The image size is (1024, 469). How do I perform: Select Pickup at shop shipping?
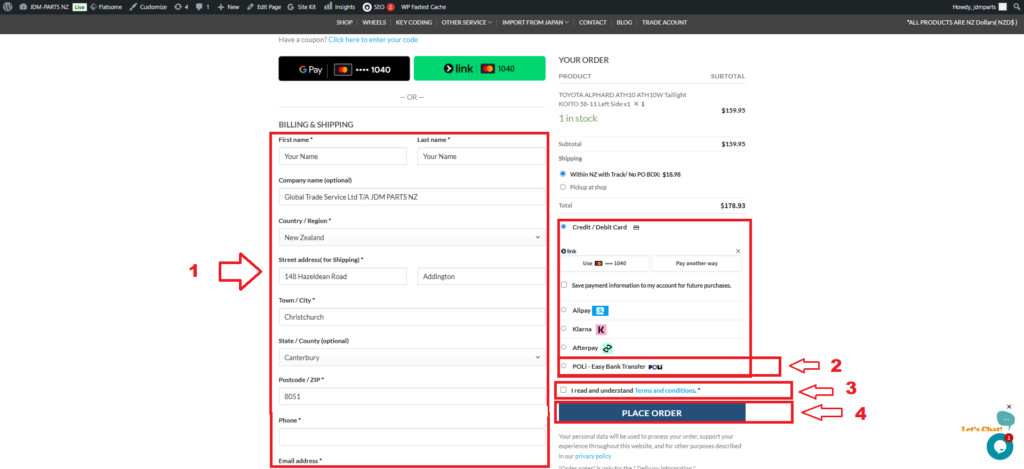(563, 187)
